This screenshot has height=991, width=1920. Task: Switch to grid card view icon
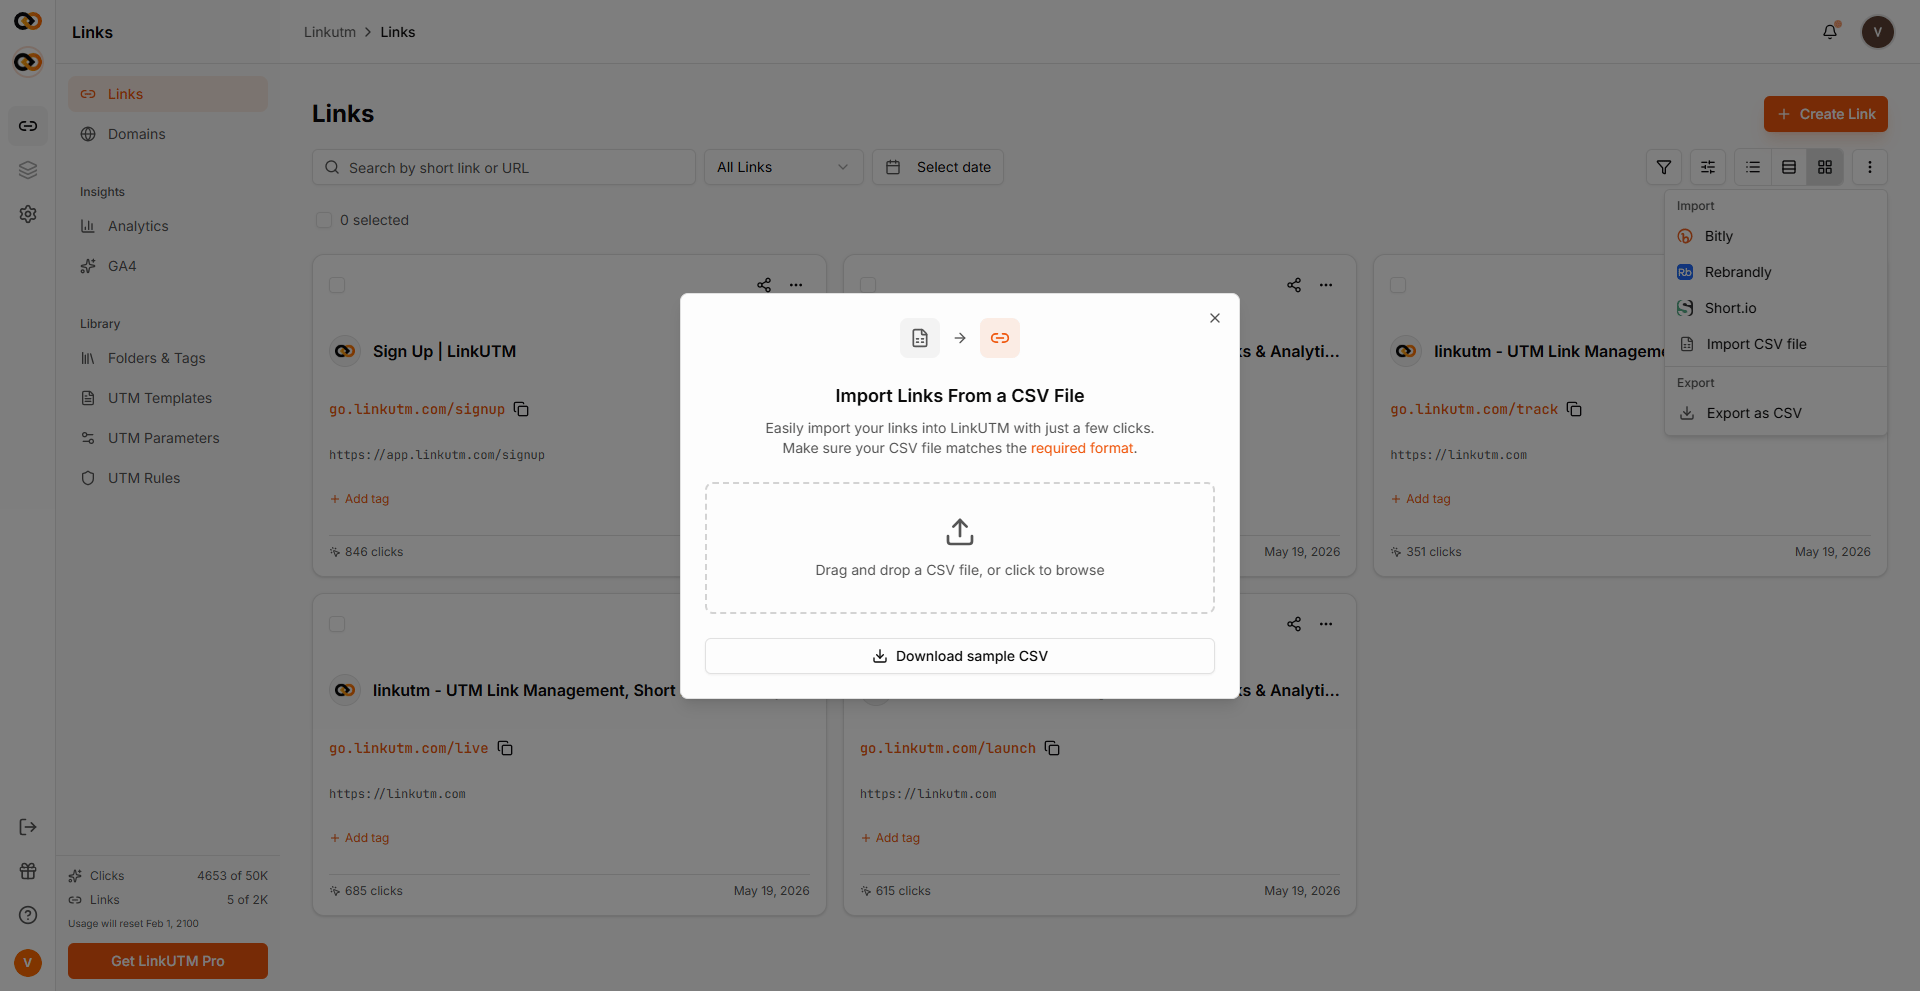pos(1825,167)
